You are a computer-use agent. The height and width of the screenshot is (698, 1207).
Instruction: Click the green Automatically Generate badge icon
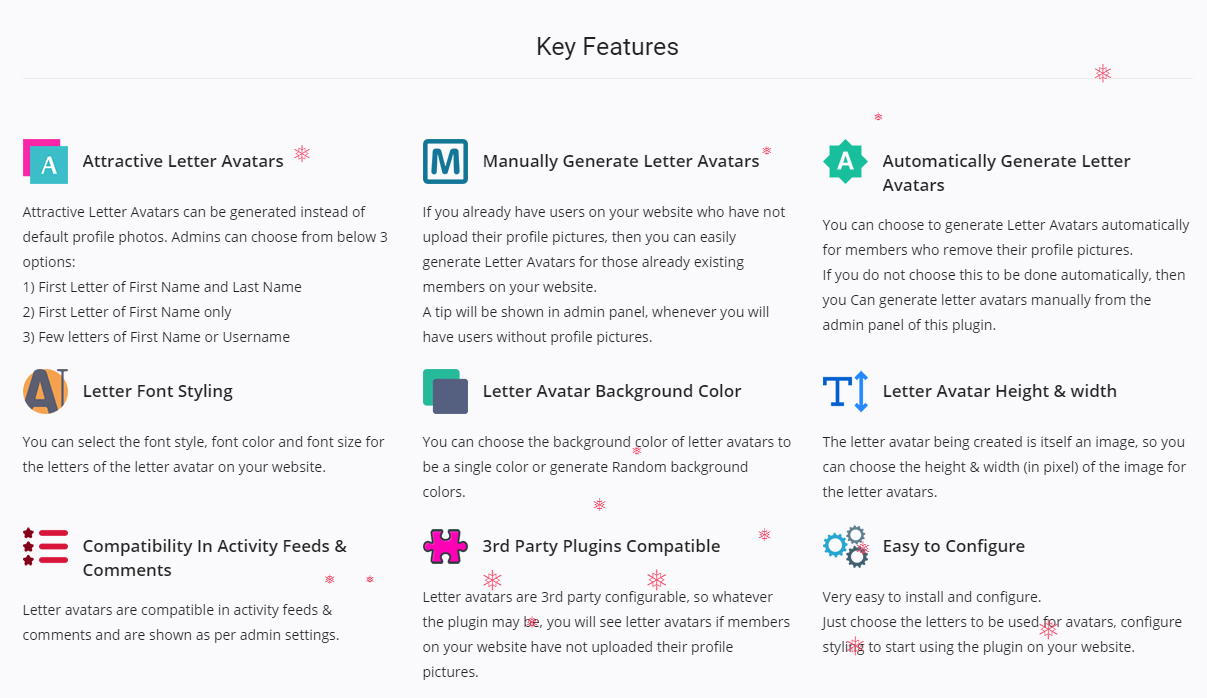tap(845, 161)
